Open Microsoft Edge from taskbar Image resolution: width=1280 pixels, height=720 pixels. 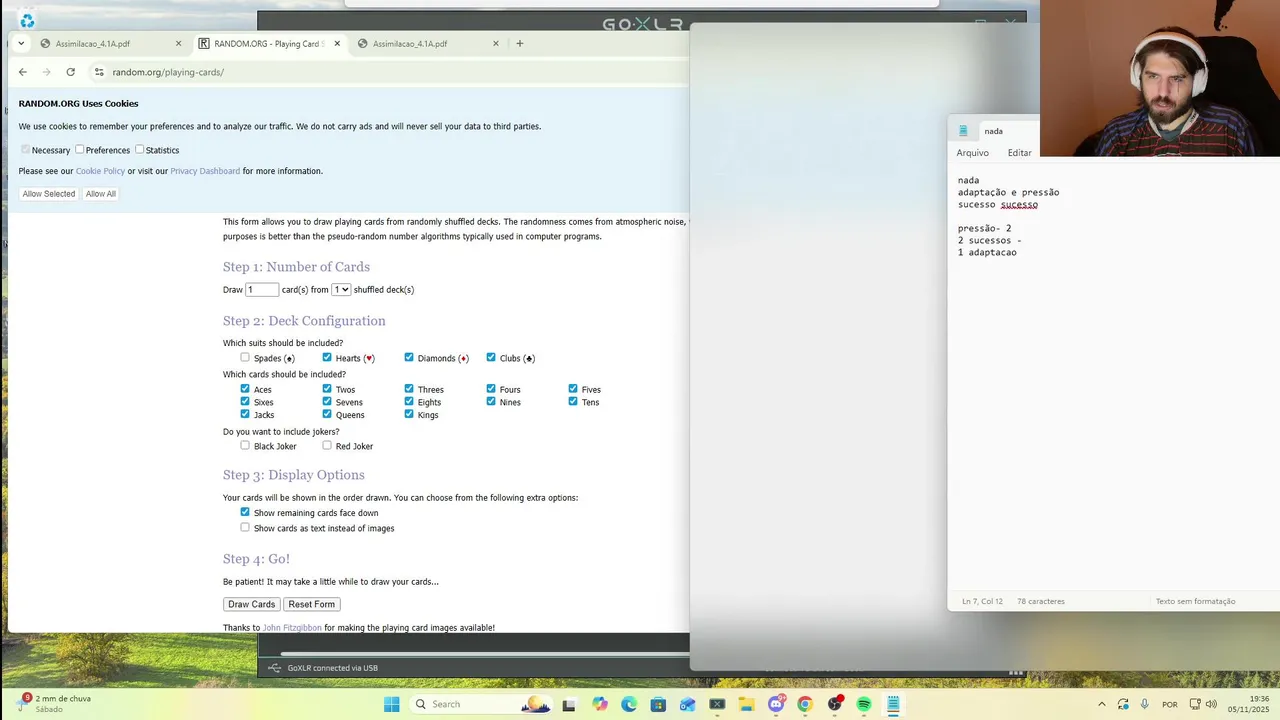click(629, 704)
